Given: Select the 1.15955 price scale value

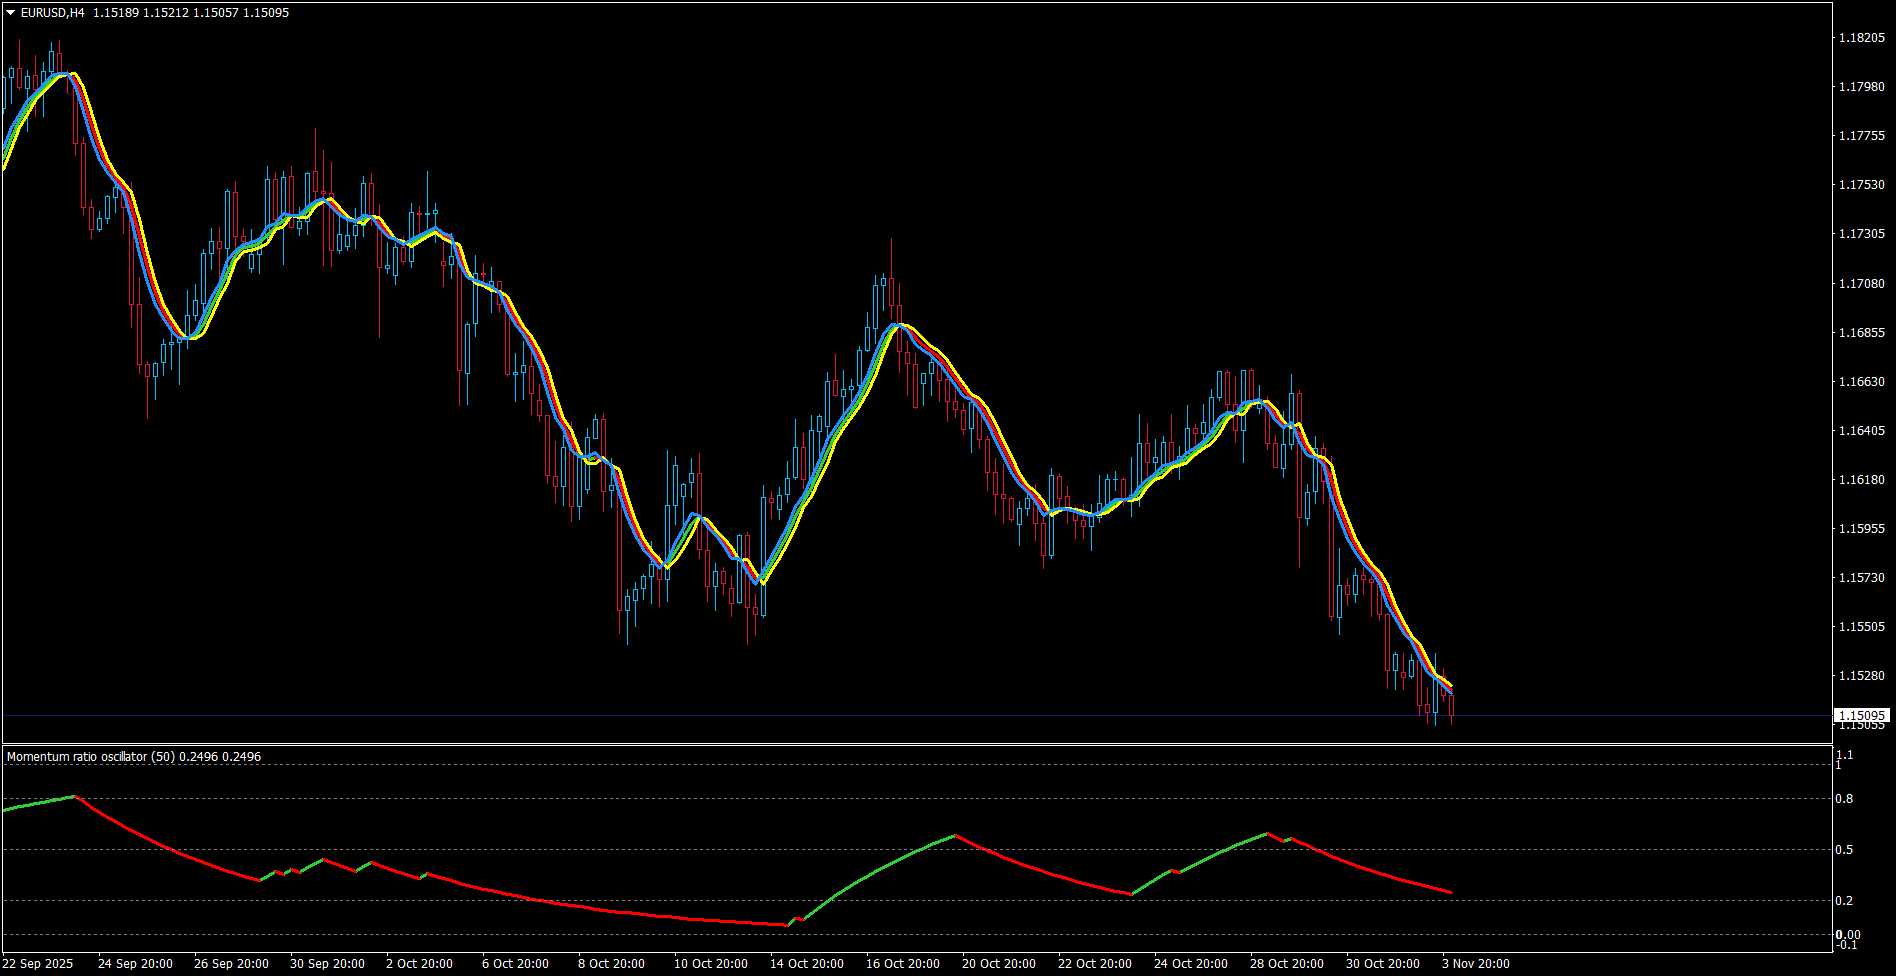Looking at the screenshot, I should pos(1862,529).
